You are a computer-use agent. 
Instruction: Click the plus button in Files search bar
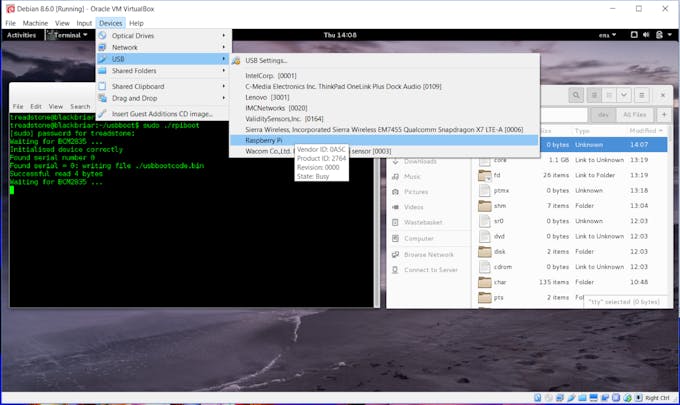[x=664, y=115]
